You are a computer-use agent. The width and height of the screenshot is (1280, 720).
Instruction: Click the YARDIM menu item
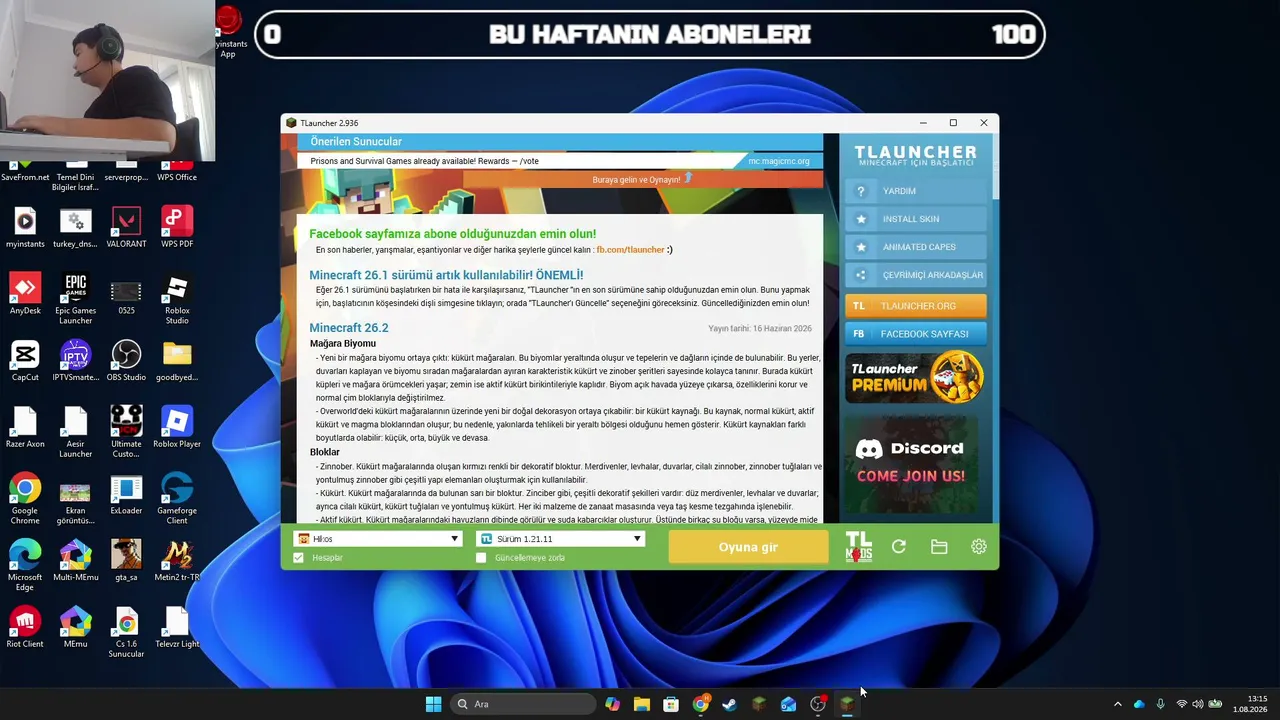[916, 191]
